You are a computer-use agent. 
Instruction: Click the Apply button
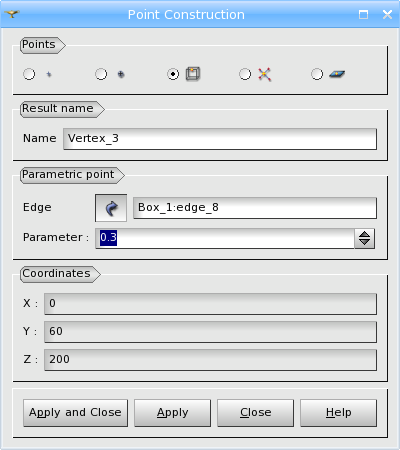click(x=173, y=413)
